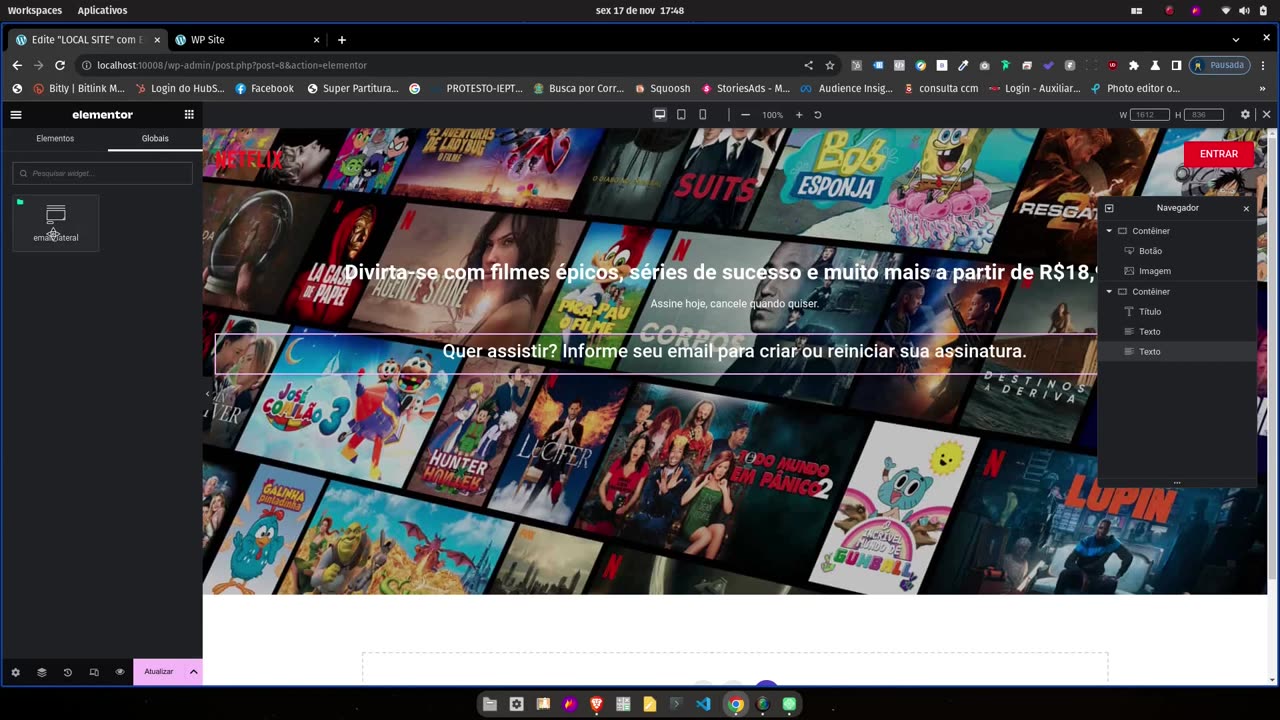Select the highlighted Texto item in Navigator

(x=1176, y=352)
